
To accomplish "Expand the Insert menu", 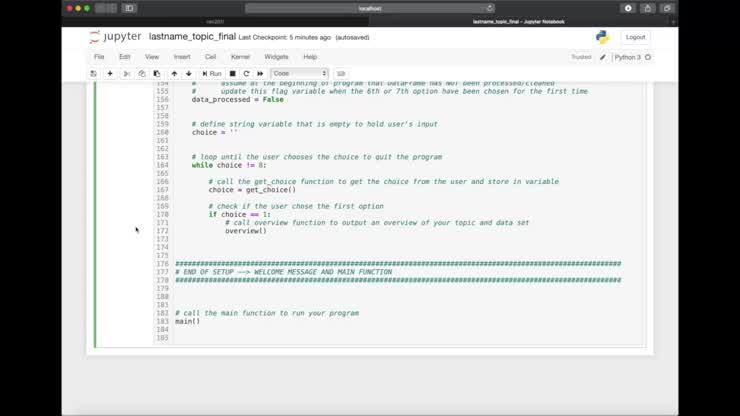I will pos(182,57).
